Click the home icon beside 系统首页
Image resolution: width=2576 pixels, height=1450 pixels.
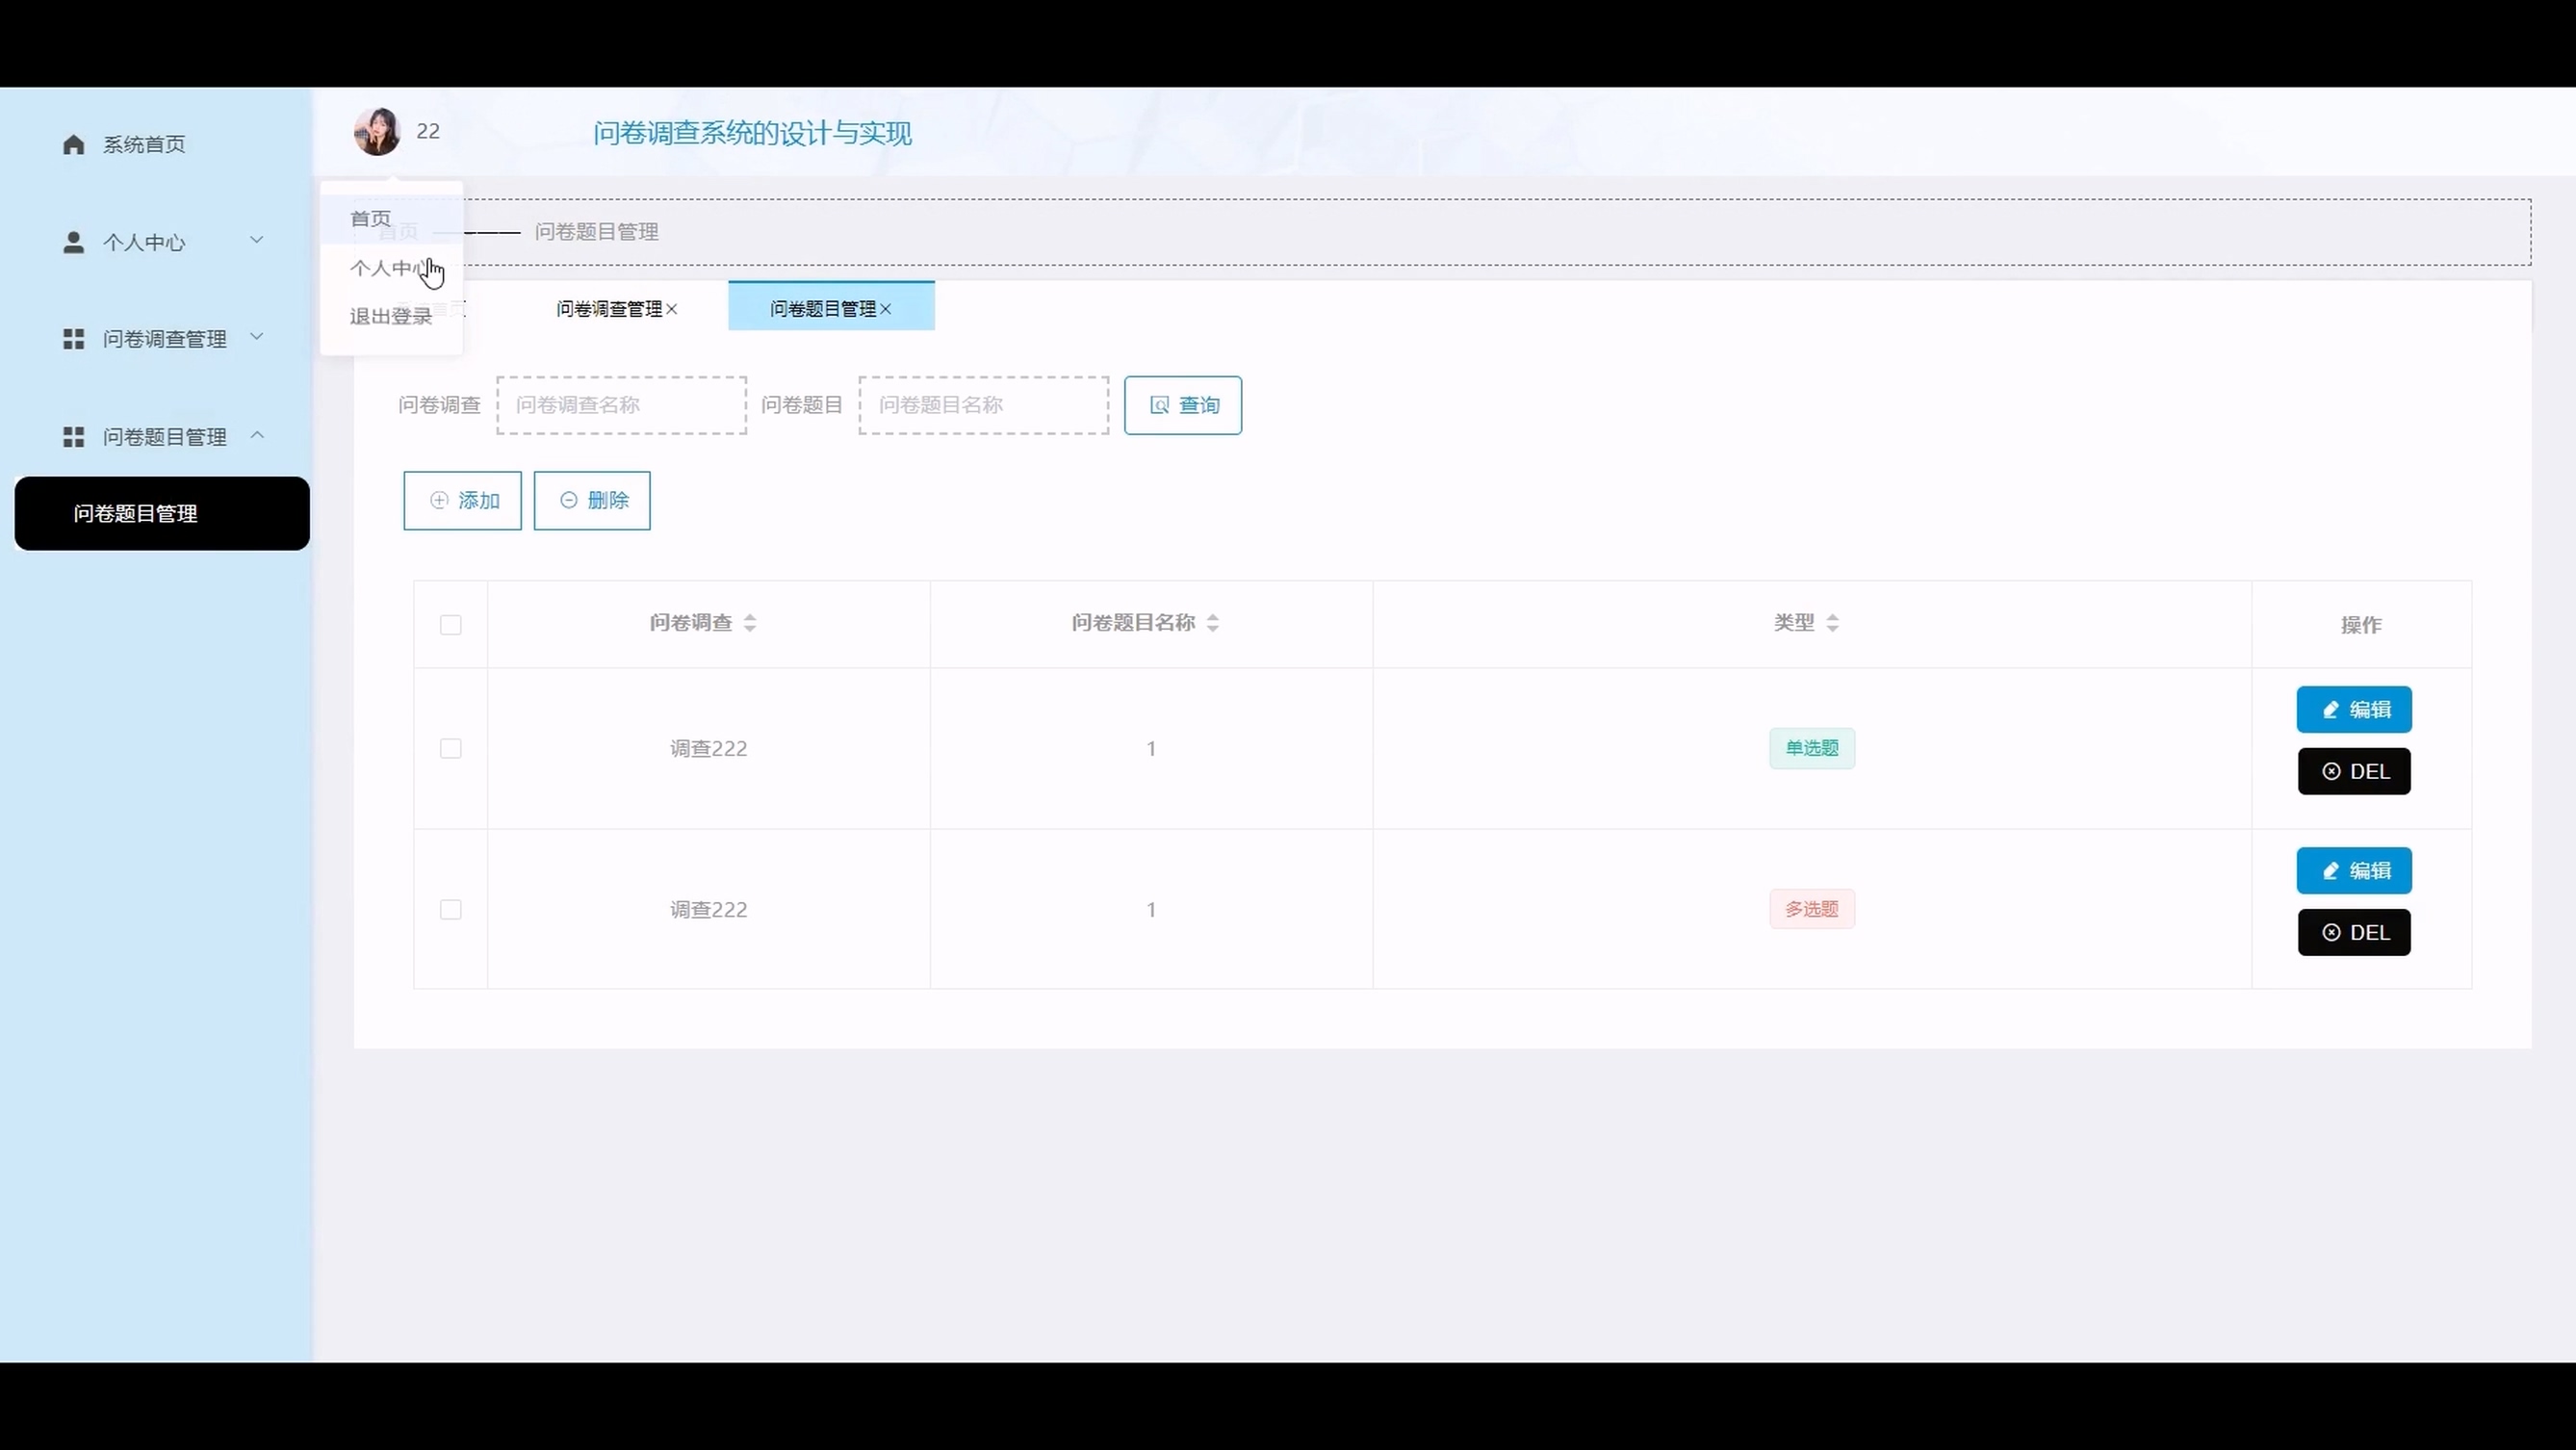pos(73,145)
